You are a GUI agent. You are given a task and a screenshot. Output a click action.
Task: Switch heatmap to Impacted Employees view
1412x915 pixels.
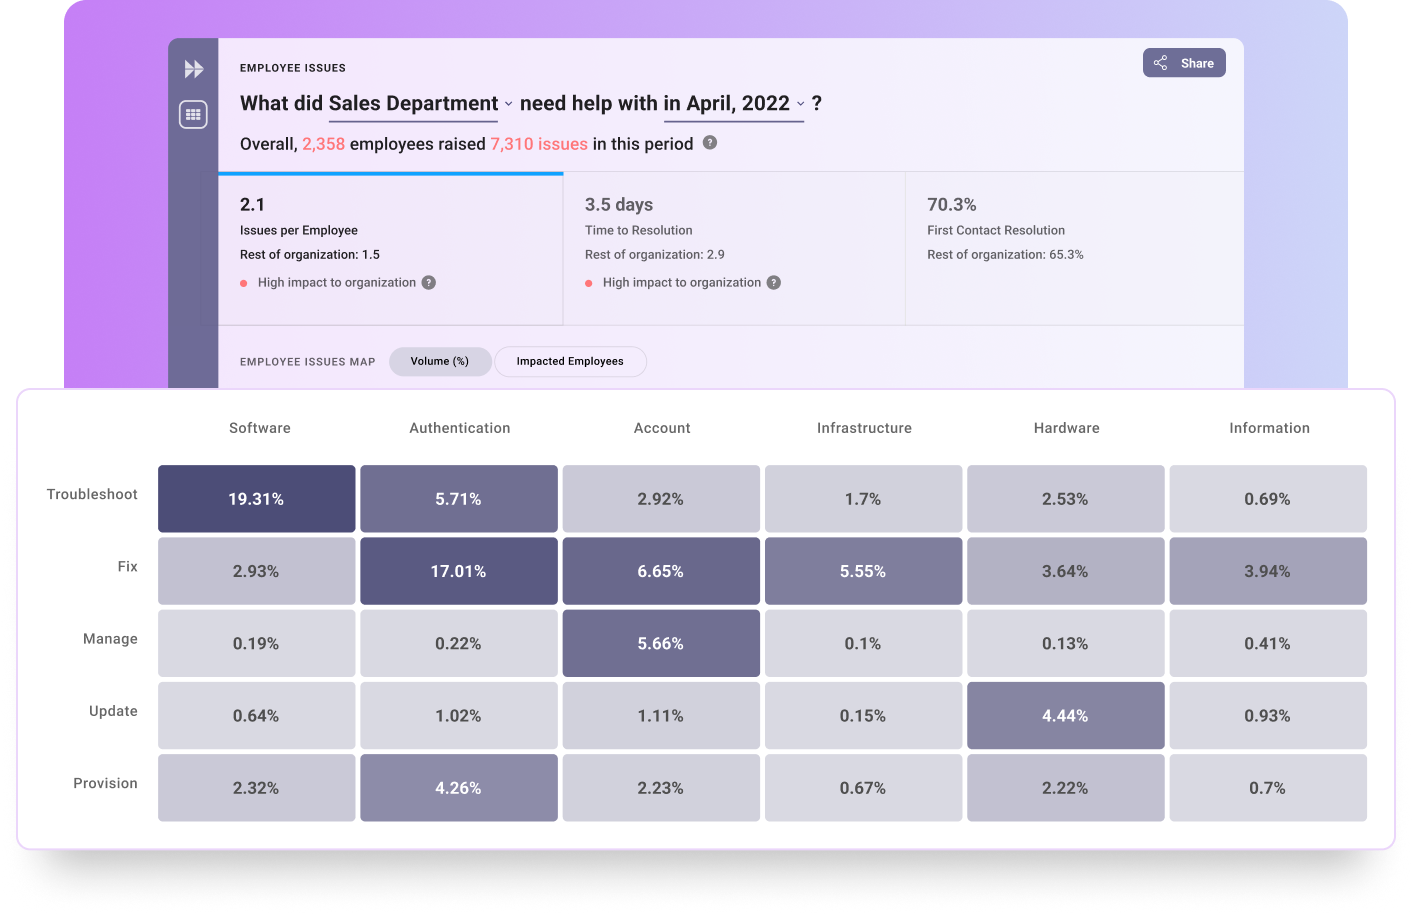point(570,361)
